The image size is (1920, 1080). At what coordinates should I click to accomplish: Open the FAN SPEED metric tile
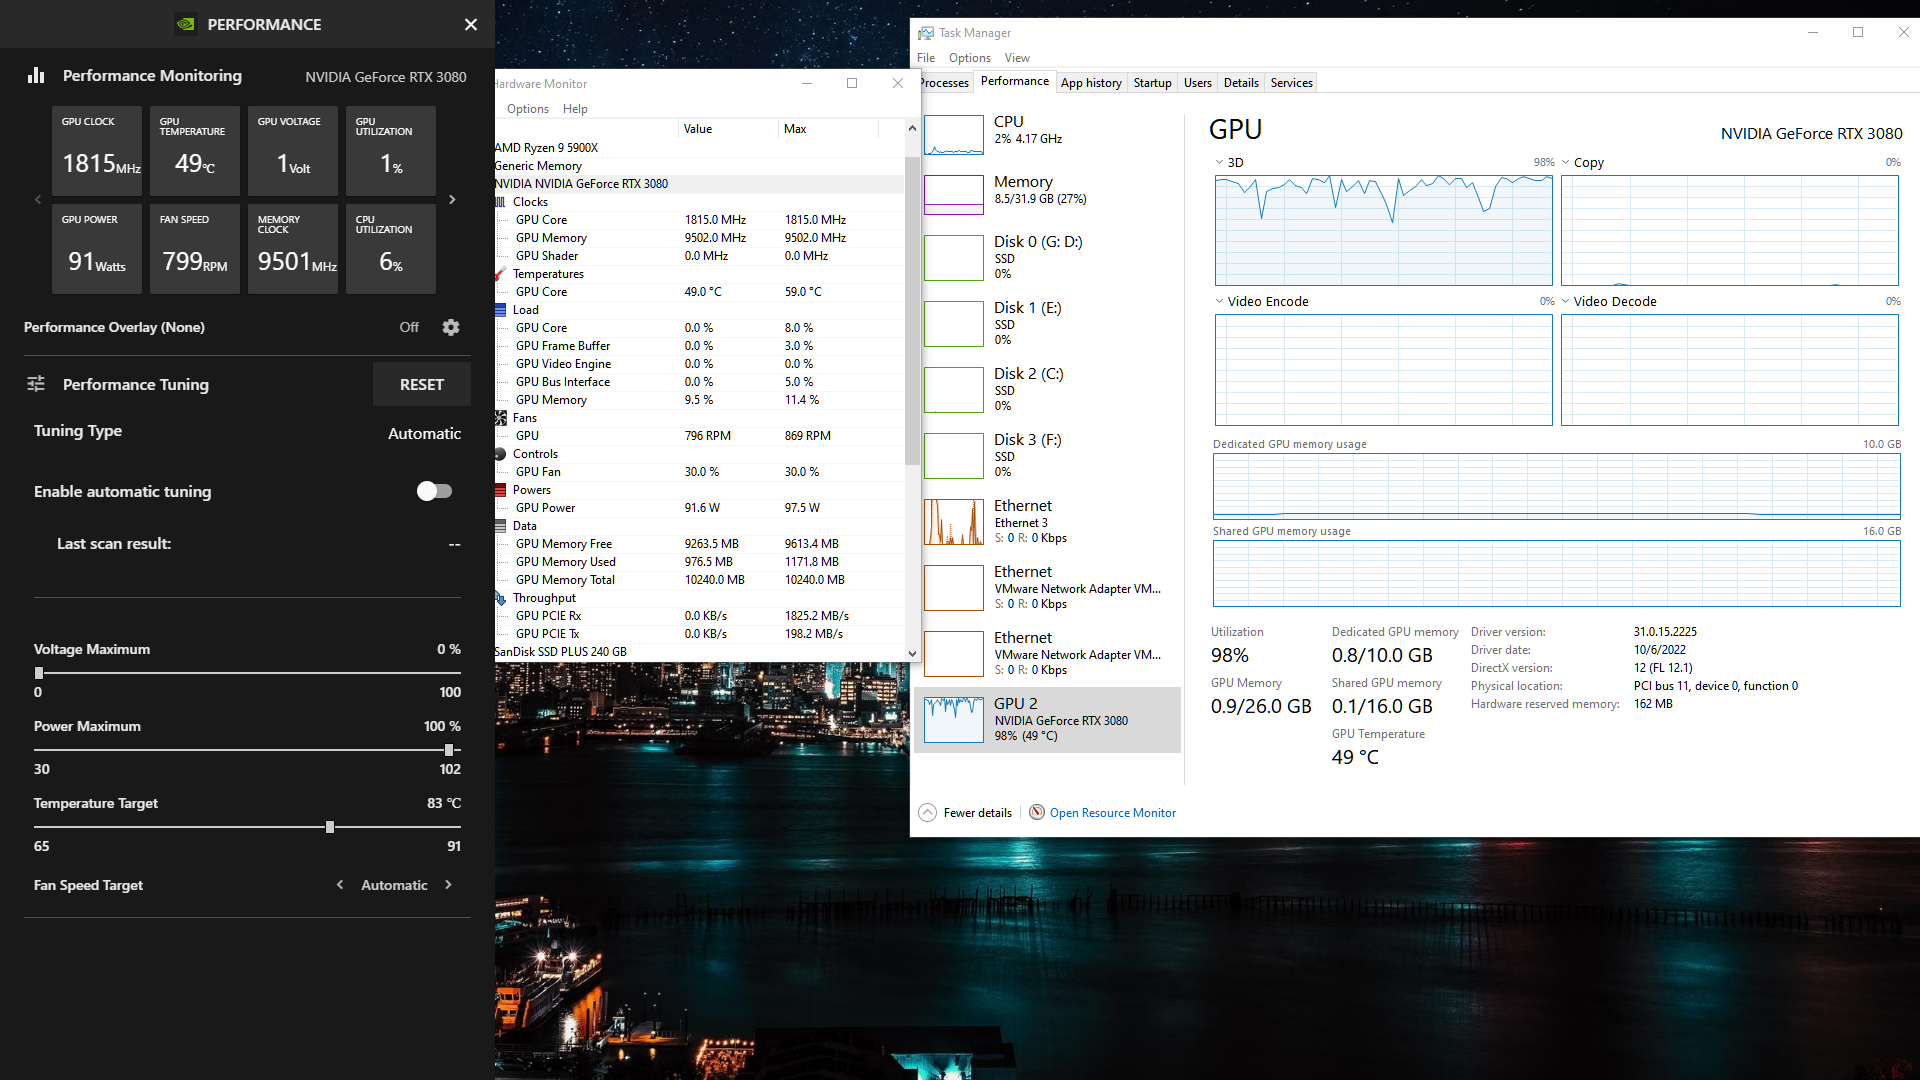click(x=194, y=249)
